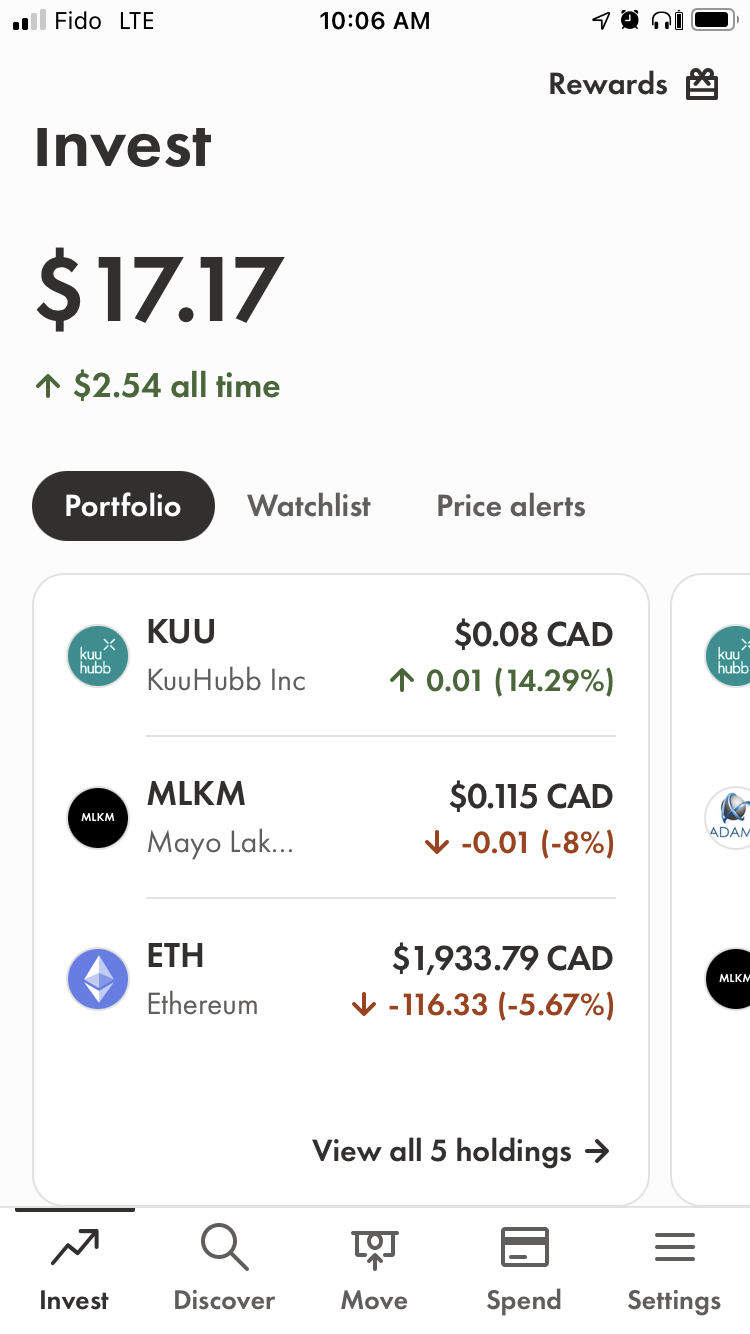Tap the Move transfer icon
This screenshot has width=750, height=1334.
374,1248
